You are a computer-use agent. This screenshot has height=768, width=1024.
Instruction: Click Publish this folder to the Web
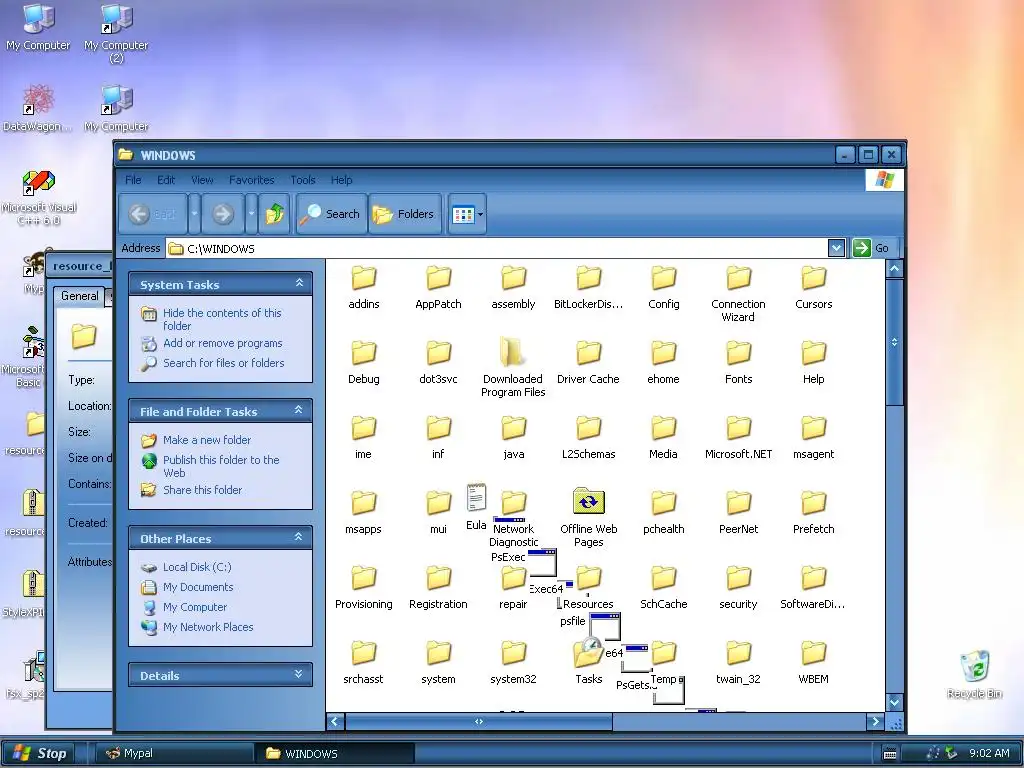tap(221, 466)
